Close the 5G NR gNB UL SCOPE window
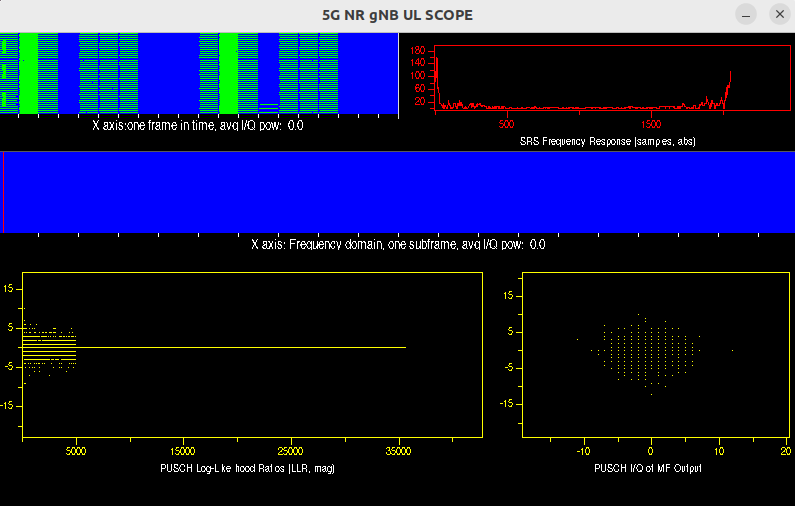795x506 pixels. [779, 14]
